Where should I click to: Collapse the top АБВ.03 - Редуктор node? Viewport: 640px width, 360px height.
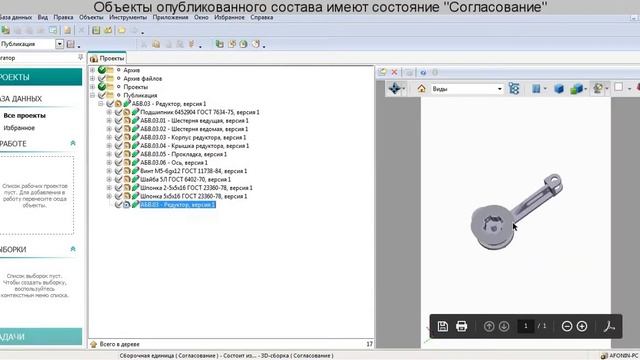(100, 104)
